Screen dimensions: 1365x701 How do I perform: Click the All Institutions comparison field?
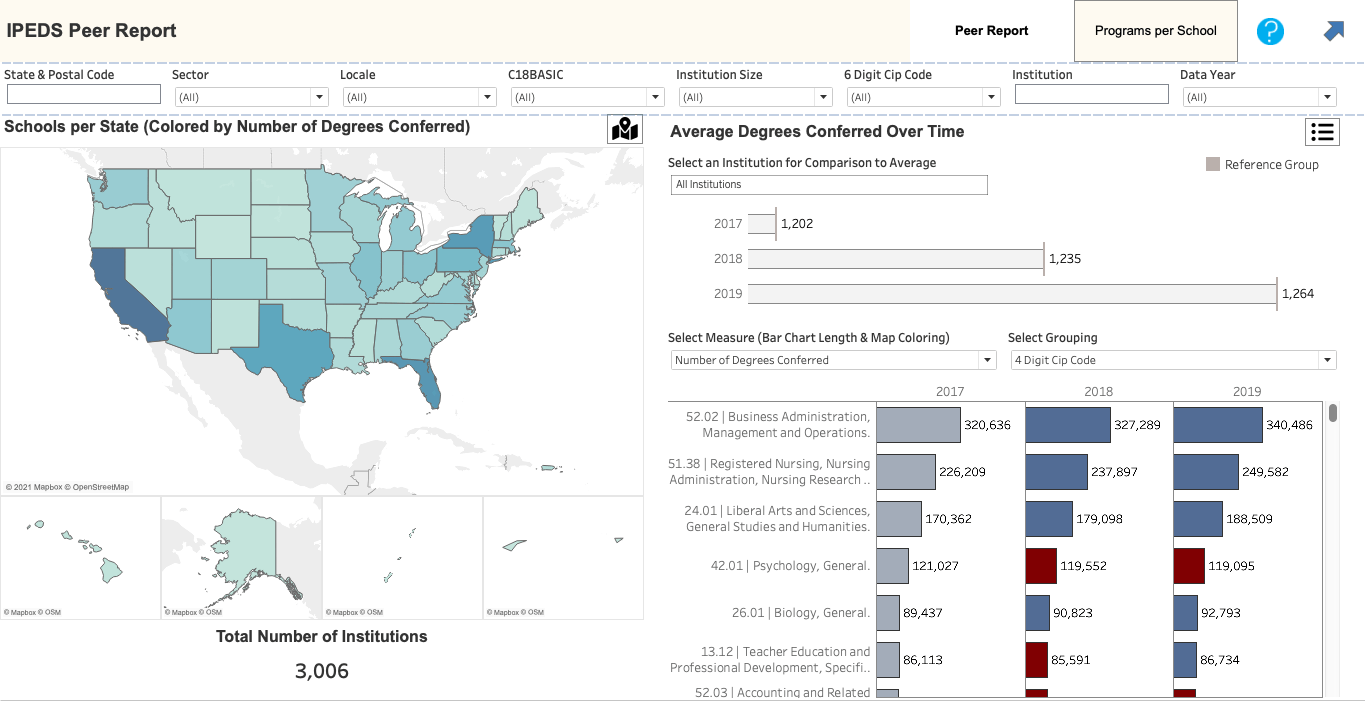829,185
